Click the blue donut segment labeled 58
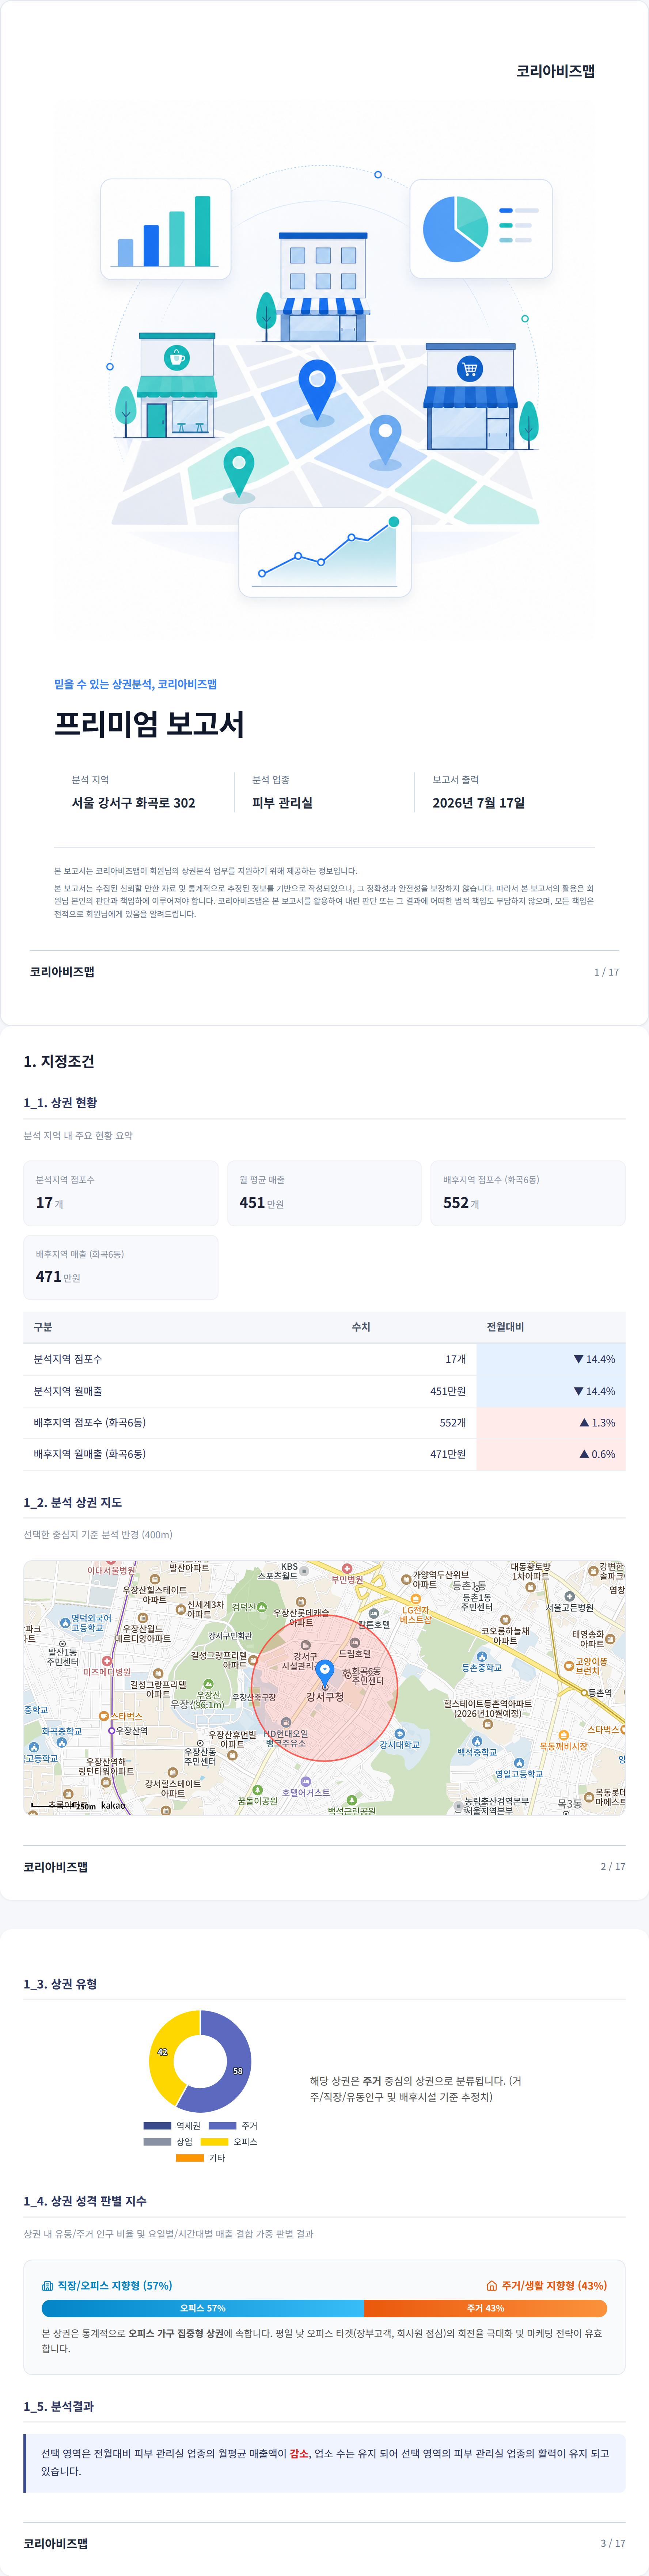Viewport: 649px width, 2576px height. point(237,2071)
